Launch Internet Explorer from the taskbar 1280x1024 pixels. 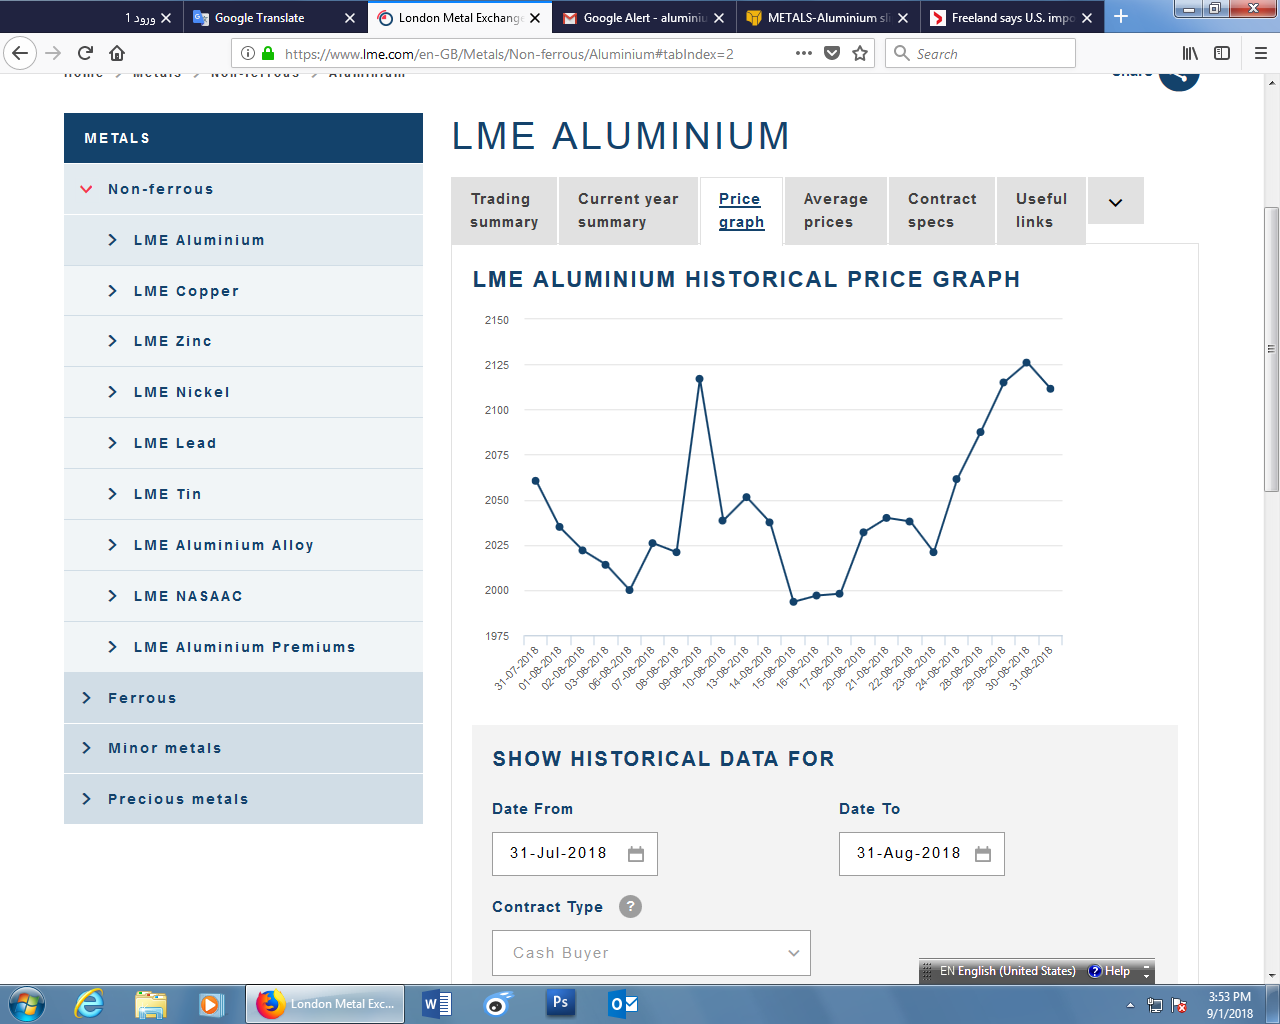click(x=90, y=1003)
